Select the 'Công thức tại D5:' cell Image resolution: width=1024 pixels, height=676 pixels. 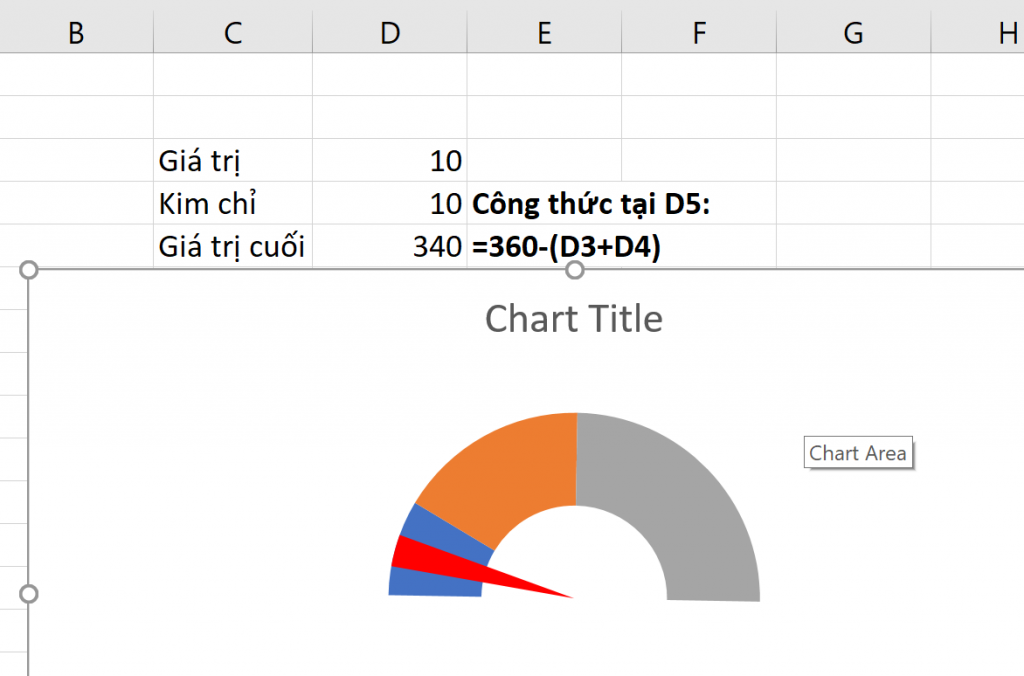[590, 203]
